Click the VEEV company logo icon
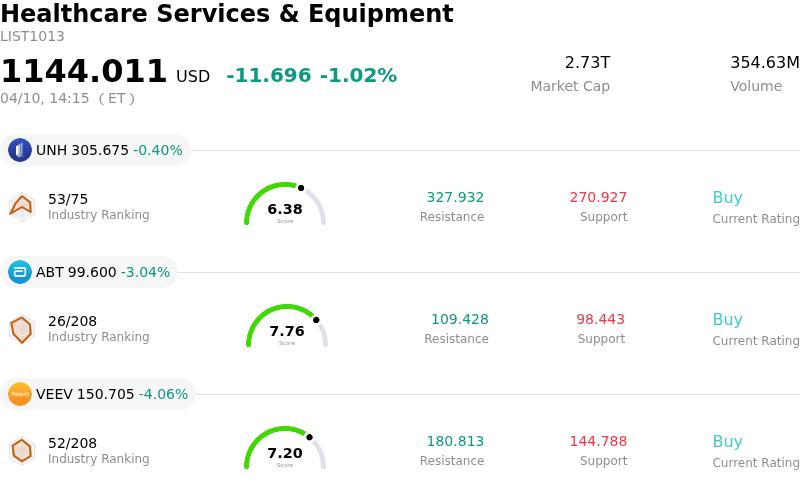 click(20, 394)
